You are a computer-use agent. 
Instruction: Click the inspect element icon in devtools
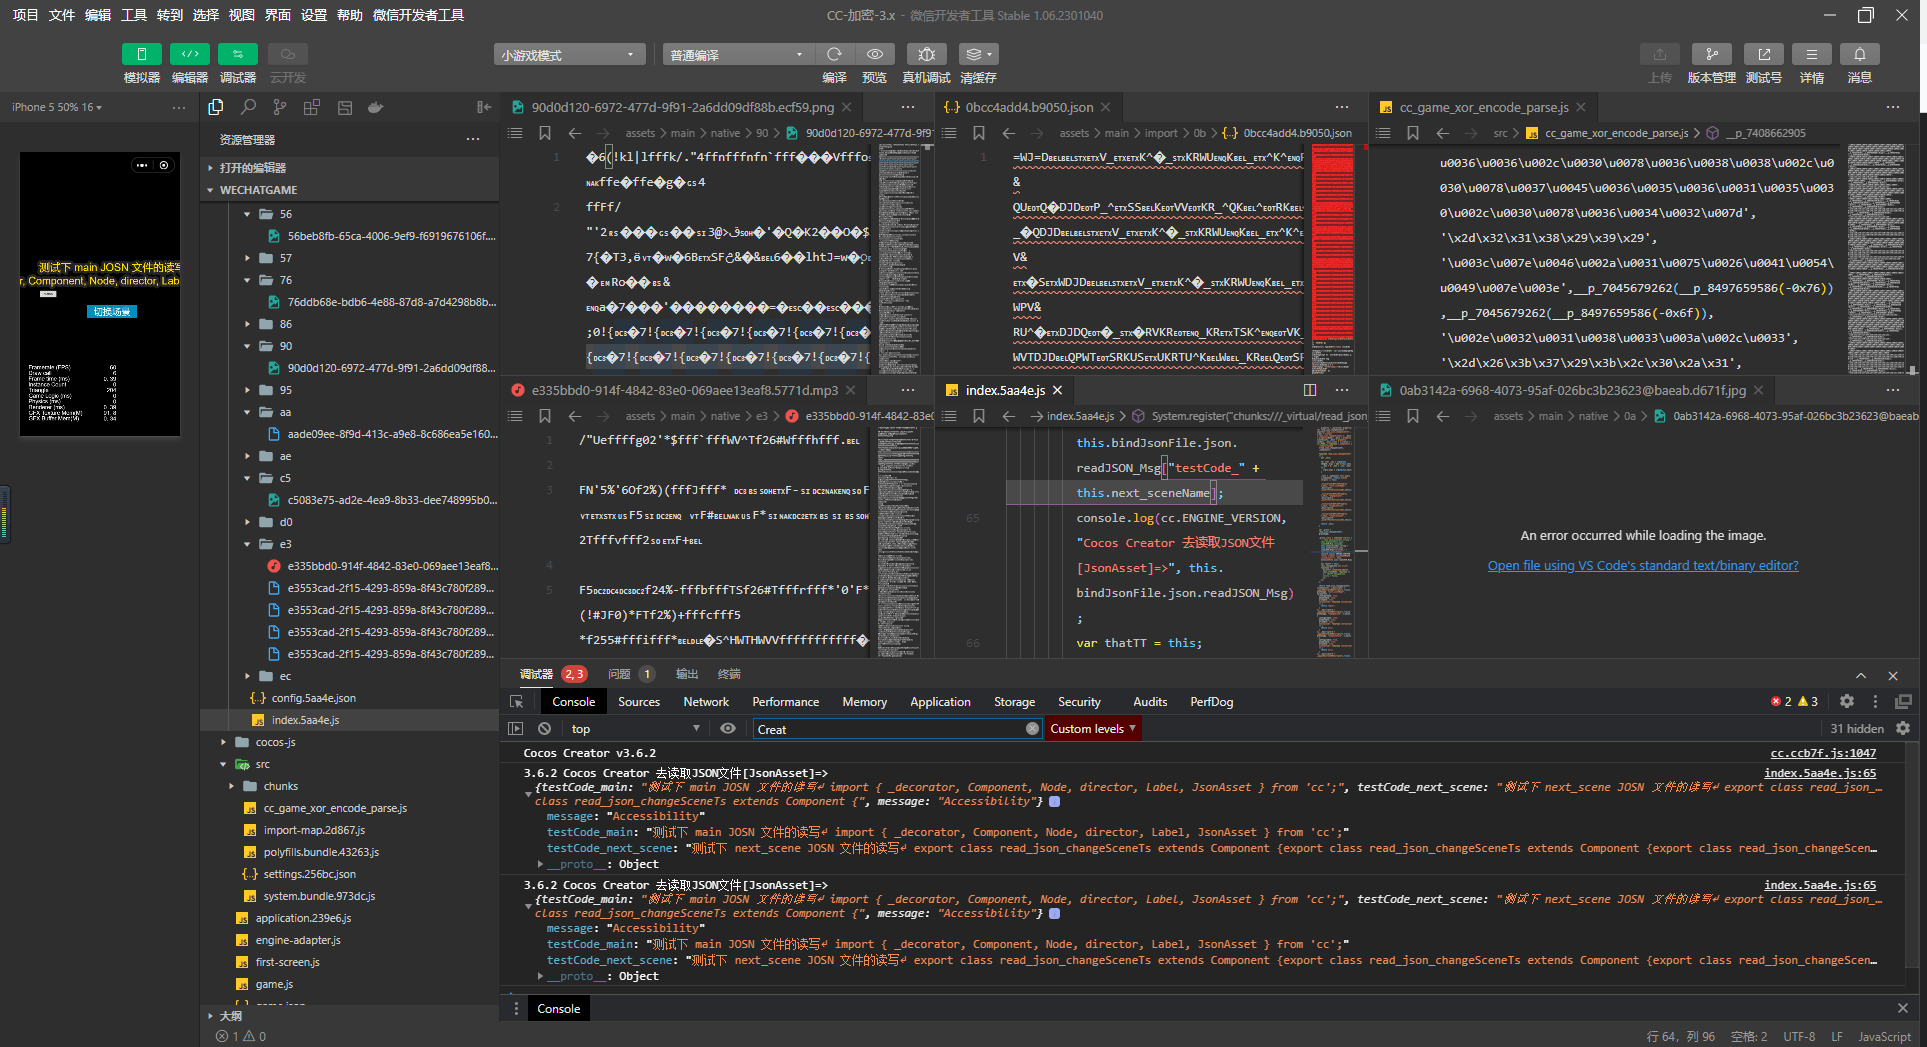click(x=516, y=702)
